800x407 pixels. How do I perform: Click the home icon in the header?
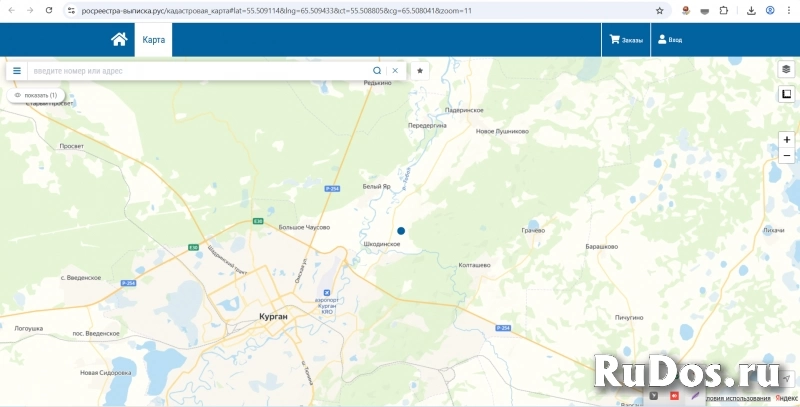(x=119, y=39)
